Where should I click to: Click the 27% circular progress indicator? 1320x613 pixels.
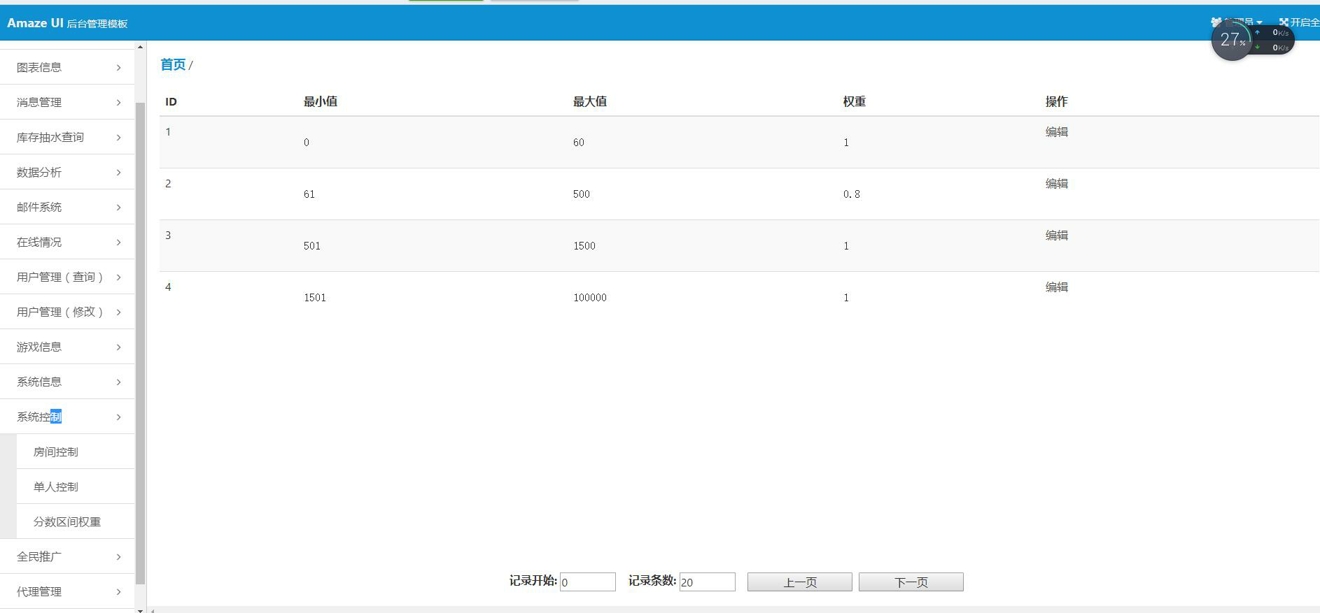coord(1231,40)
